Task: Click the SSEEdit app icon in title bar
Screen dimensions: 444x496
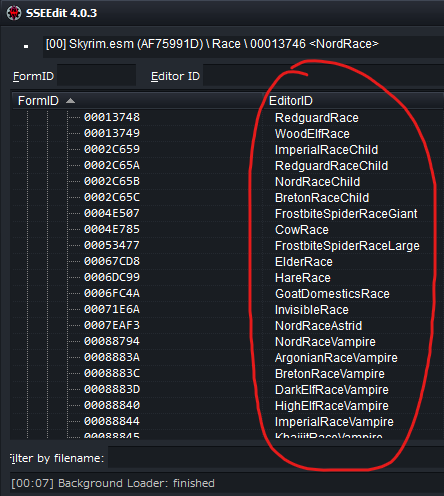Action: pyautogui.click(x=14, y=13)
